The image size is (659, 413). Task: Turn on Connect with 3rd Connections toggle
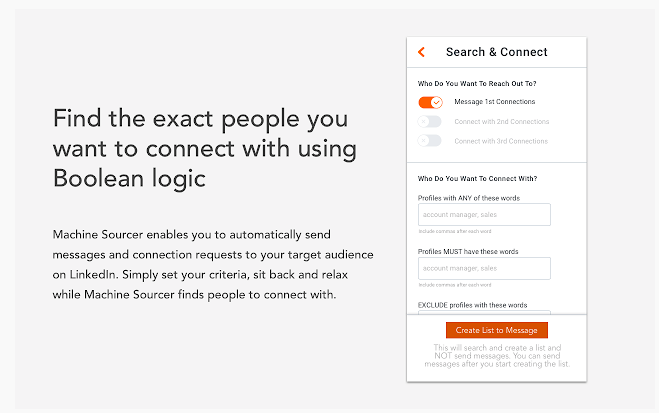click(430, 141)
